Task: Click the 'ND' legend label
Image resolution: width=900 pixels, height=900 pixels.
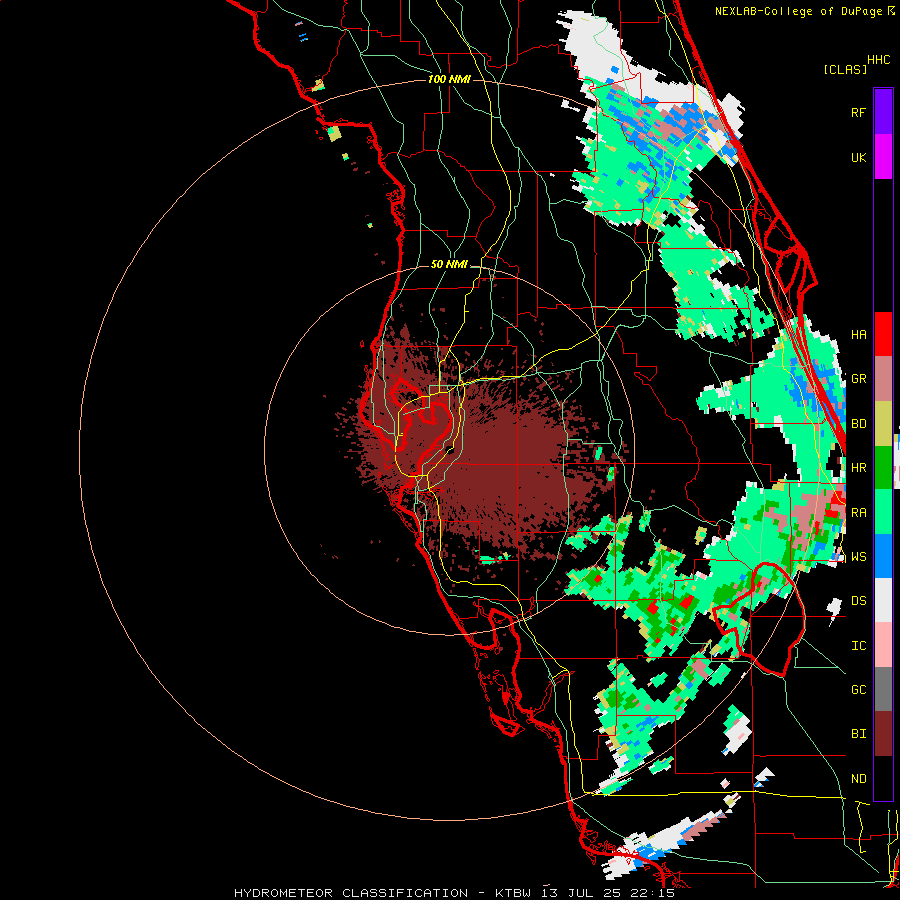Action: 858,779
